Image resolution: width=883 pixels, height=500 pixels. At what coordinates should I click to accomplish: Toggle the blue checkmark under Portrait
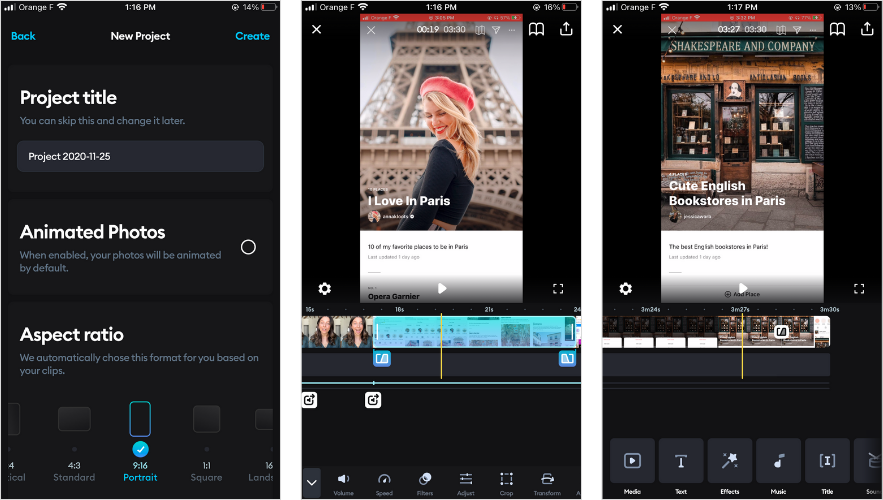pos(140,449)
